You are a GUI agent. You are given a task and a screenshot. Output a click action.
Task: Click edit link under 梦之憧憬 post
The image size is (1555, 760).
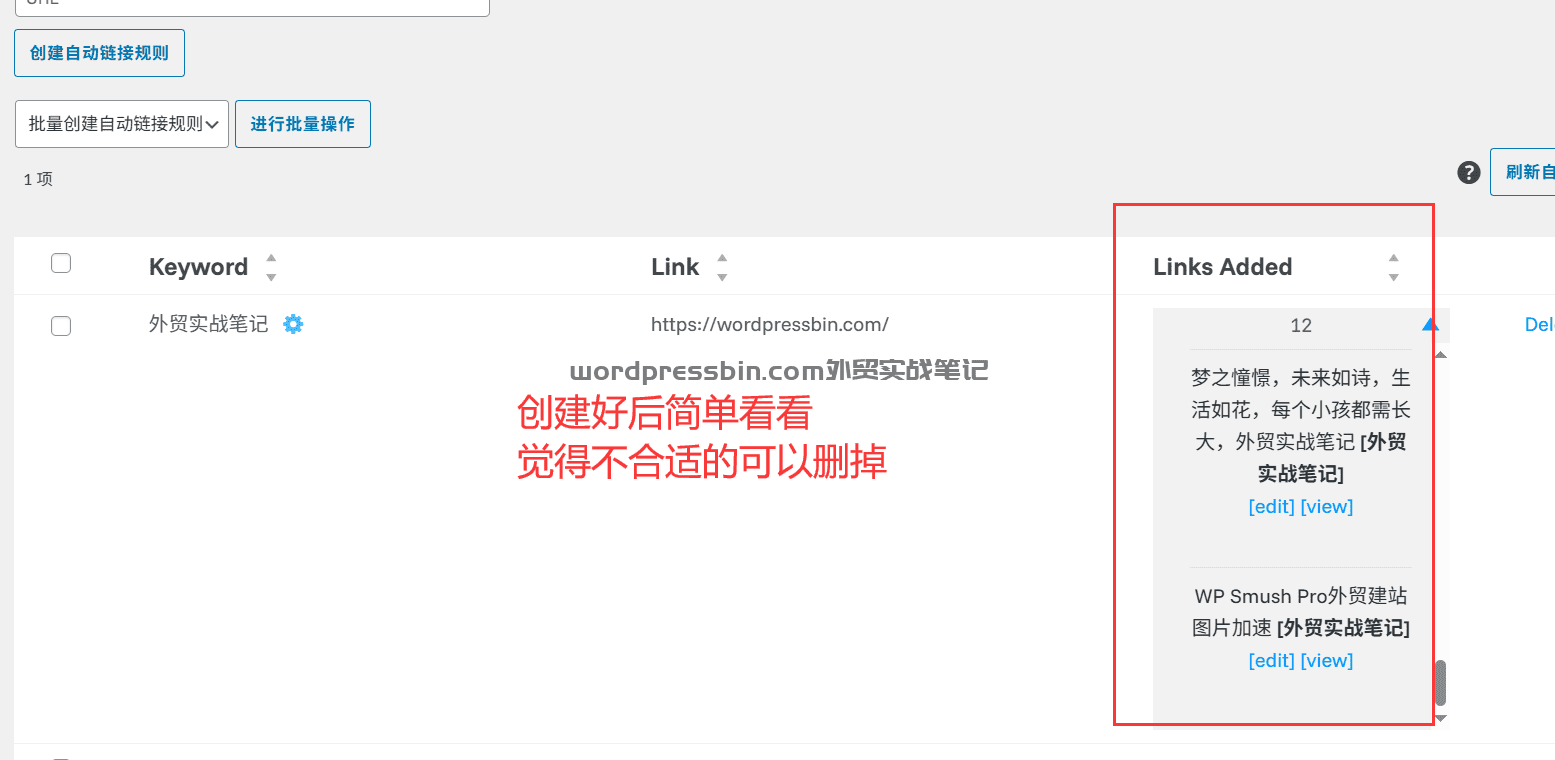pos(1272,506)
